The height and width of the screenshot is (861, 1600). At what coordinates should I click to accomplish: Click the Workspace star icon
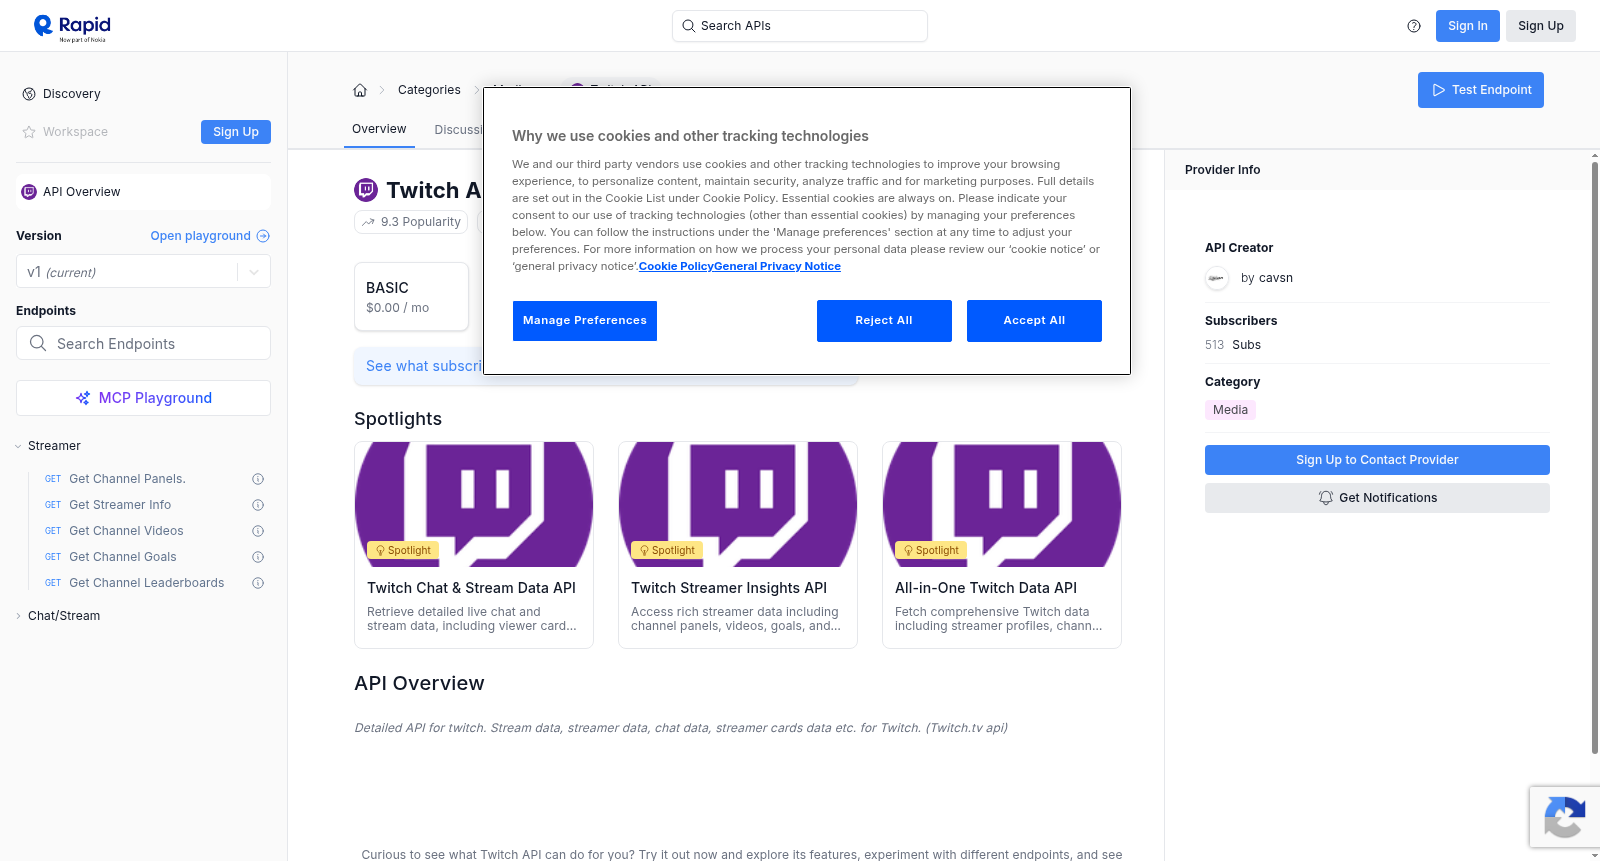tap(29, 132)
